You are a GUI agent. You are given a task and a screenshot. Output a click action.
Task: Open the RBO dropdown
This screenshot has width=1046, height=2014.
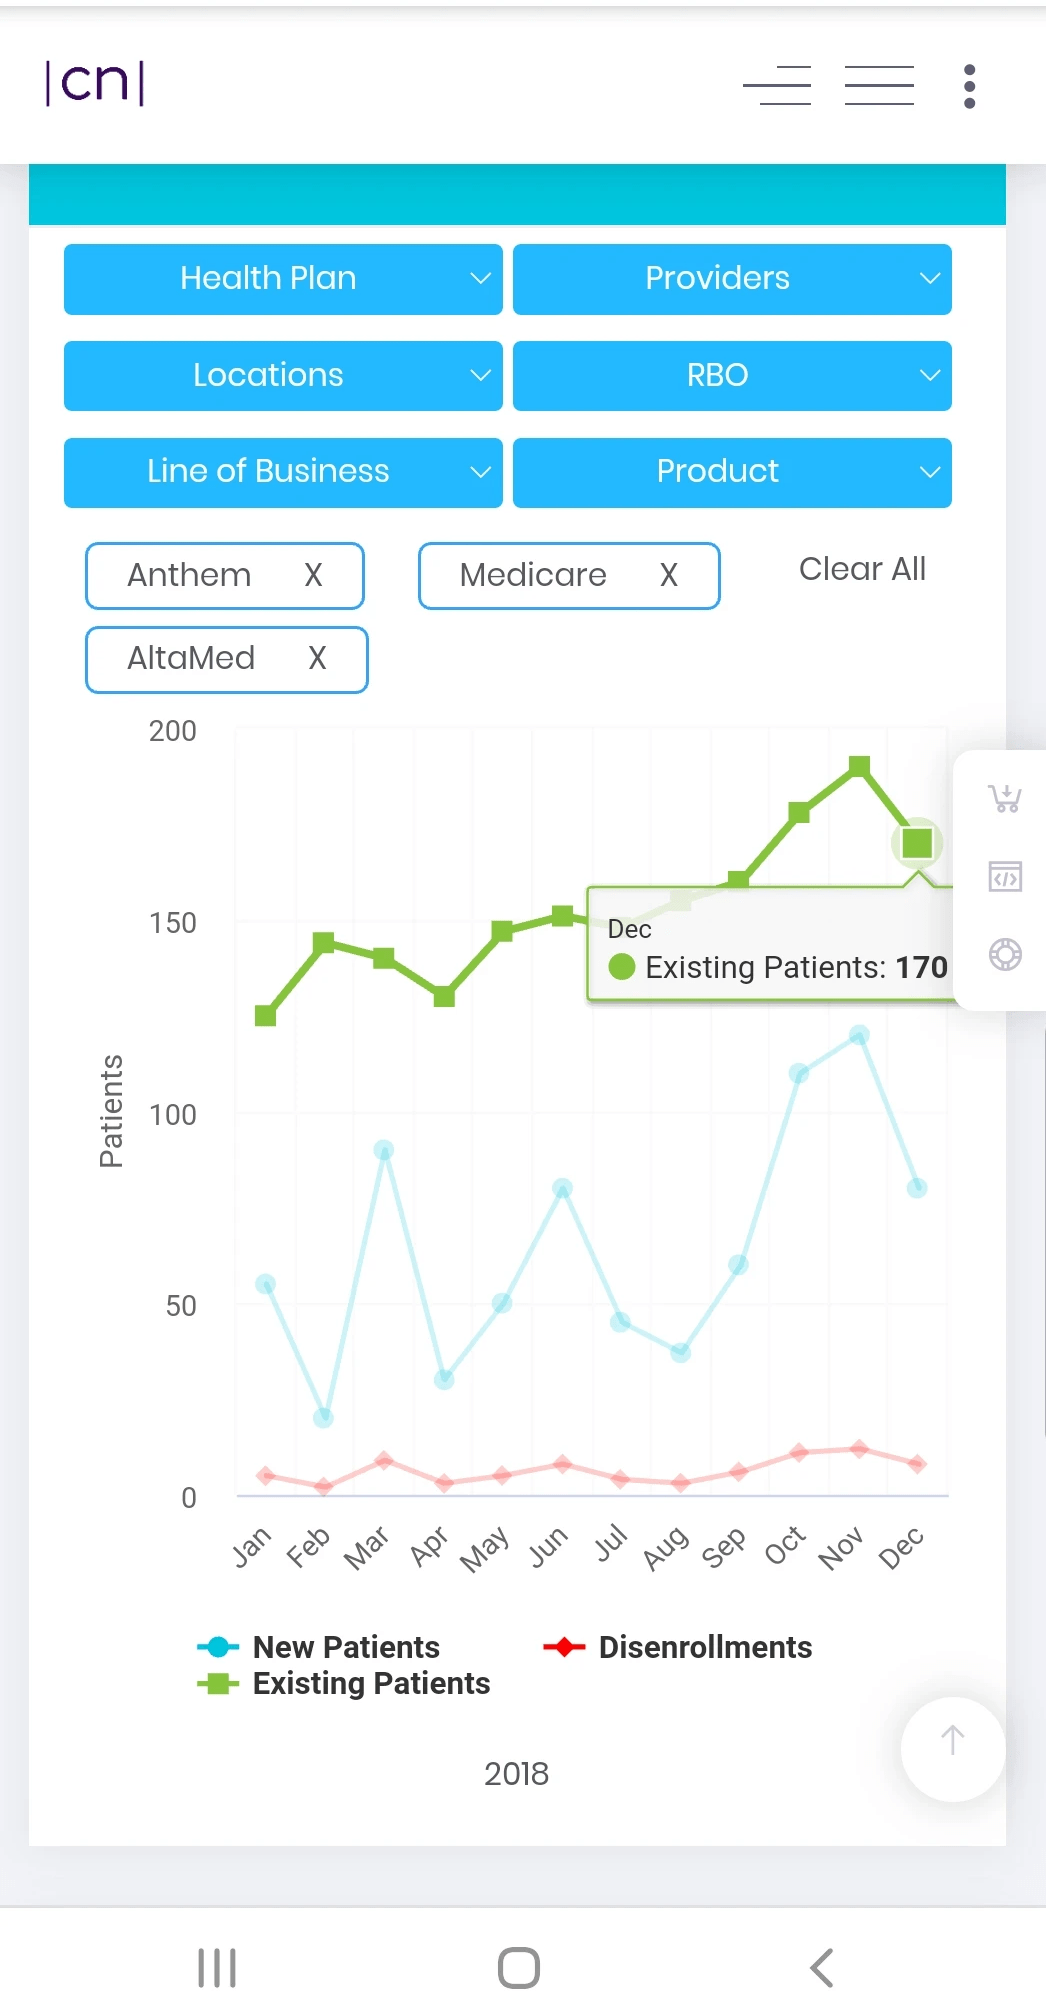[732, 376]
